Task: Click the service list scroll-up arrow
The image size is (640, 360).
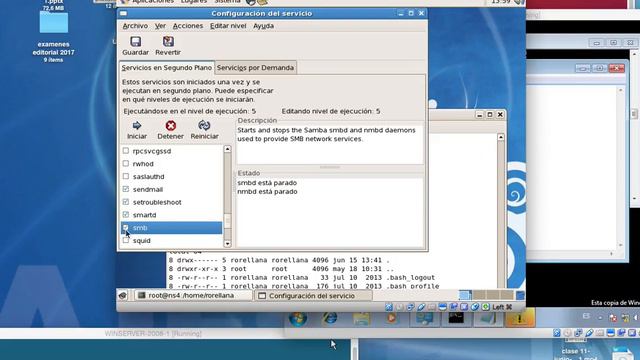Action: 227,149
